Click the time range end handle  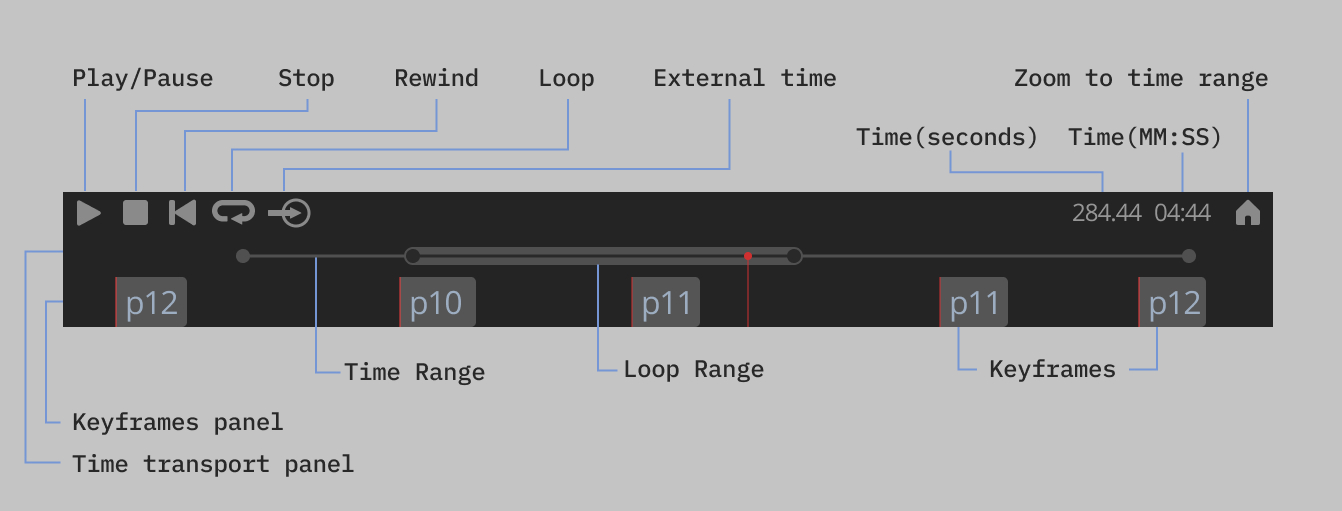point(1188,256)
